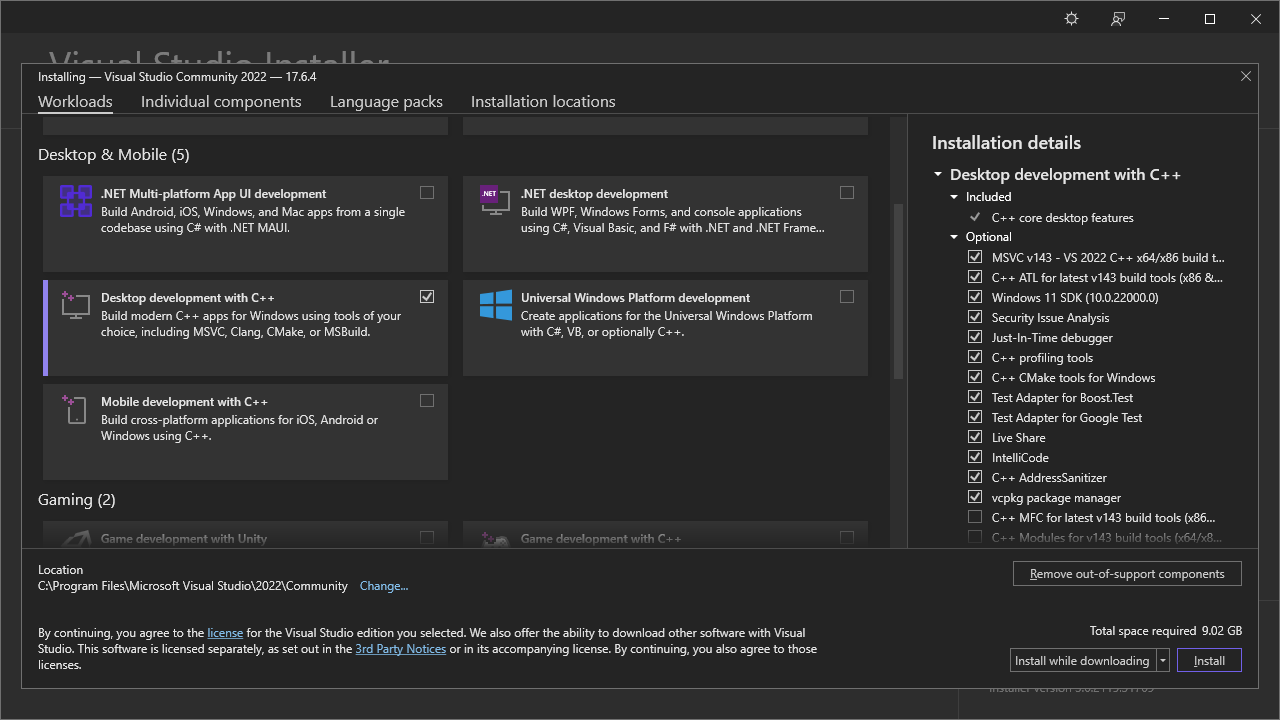This screenshot has width=1280, height=720.
Task: Click the Install button
Action: point(1209,661)
